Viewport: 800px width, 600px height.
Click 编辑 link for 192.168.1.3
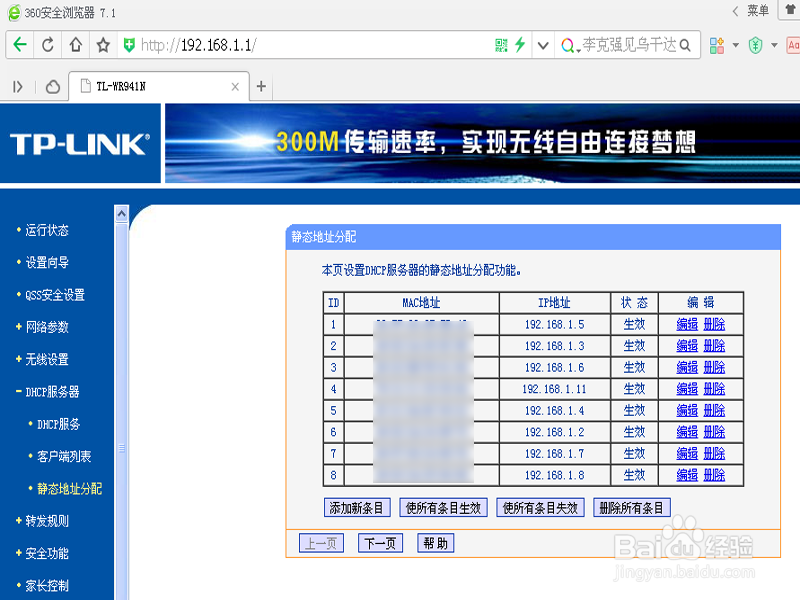point(687,346)
